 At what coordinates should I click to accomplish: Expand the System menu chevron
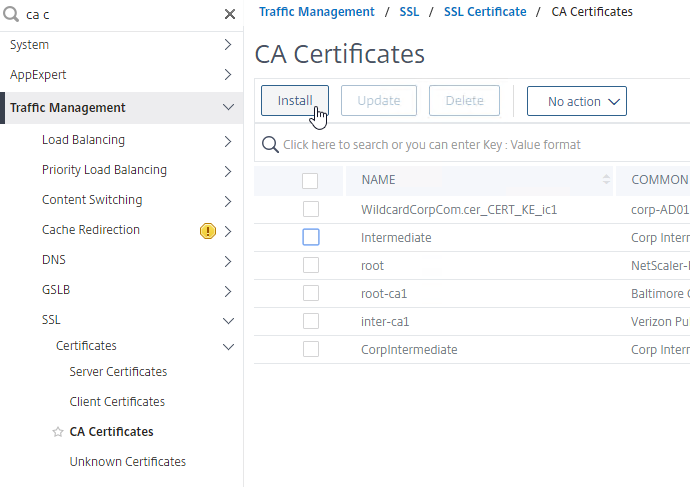click(x=228, y=44)
